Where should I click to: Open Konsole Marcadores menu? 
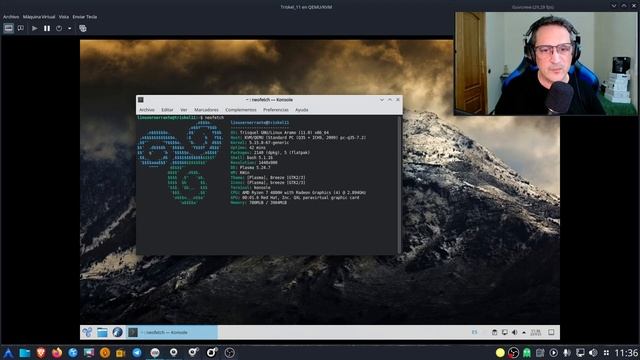coord(206,110)
